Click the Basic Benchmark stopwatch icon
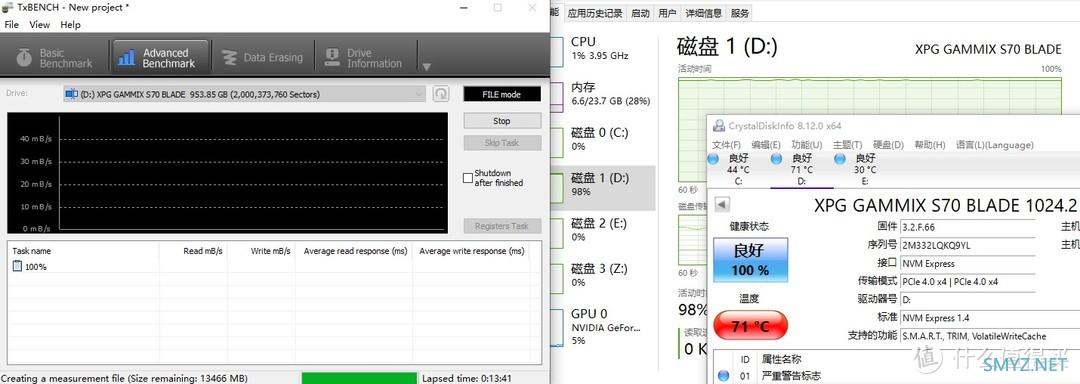 24,58
